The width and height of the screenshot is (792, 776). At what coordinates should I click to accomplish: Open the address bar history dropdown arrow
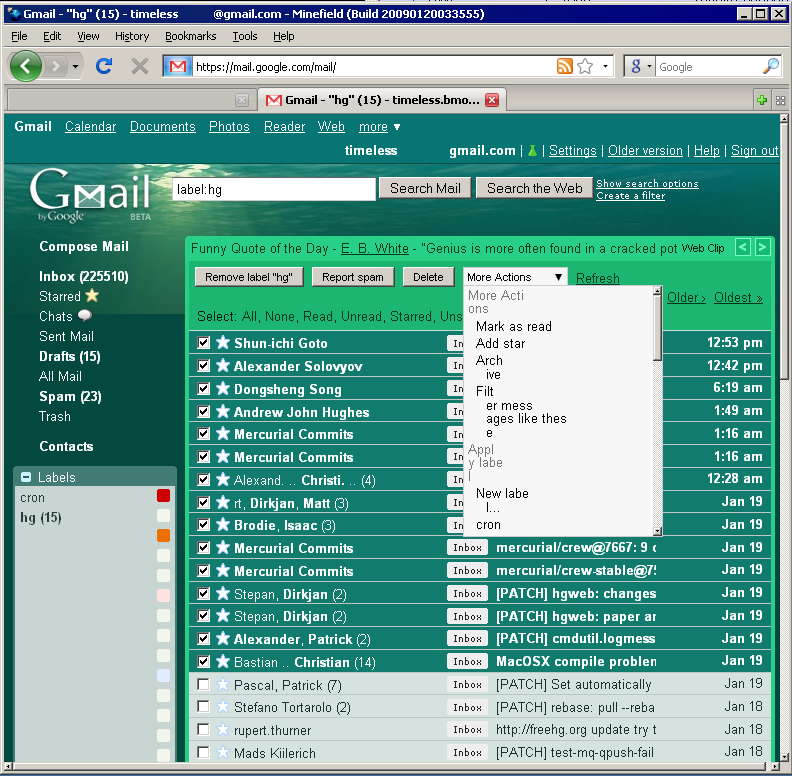605,66
